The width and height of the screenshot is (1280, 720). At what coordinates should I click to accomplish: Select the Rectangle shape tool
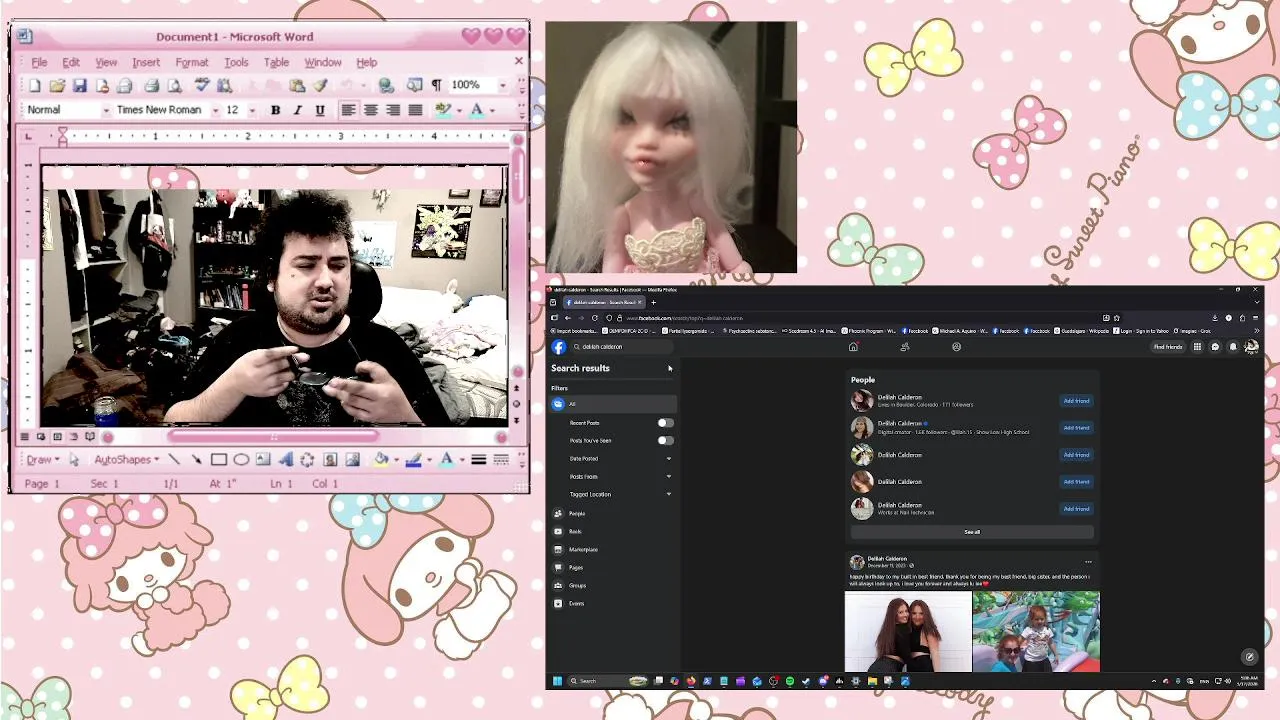[x=219, y=460]
